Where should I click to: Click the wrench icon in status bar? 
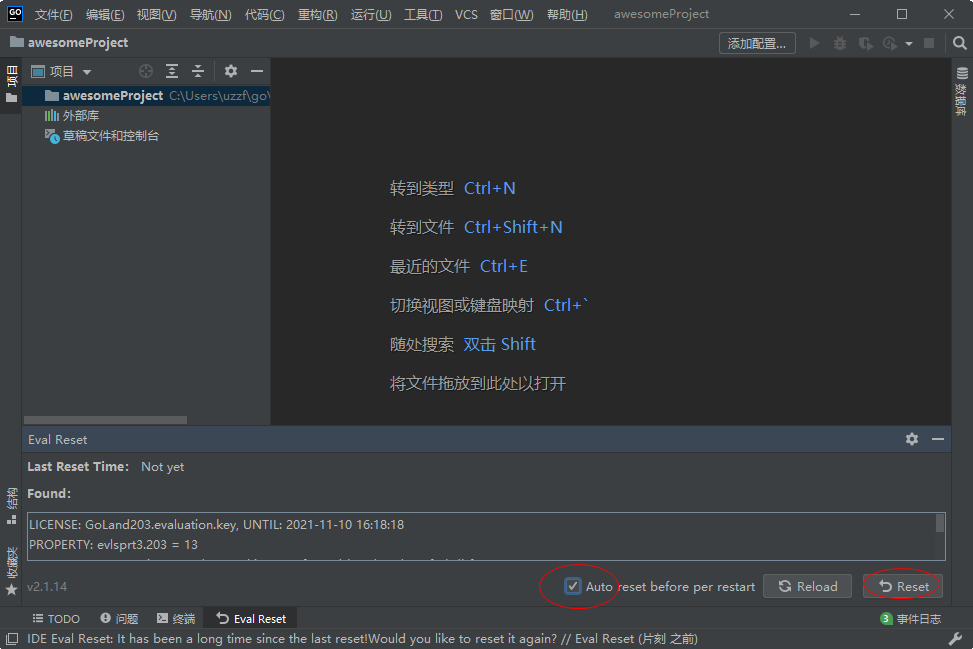click(956, 638)
